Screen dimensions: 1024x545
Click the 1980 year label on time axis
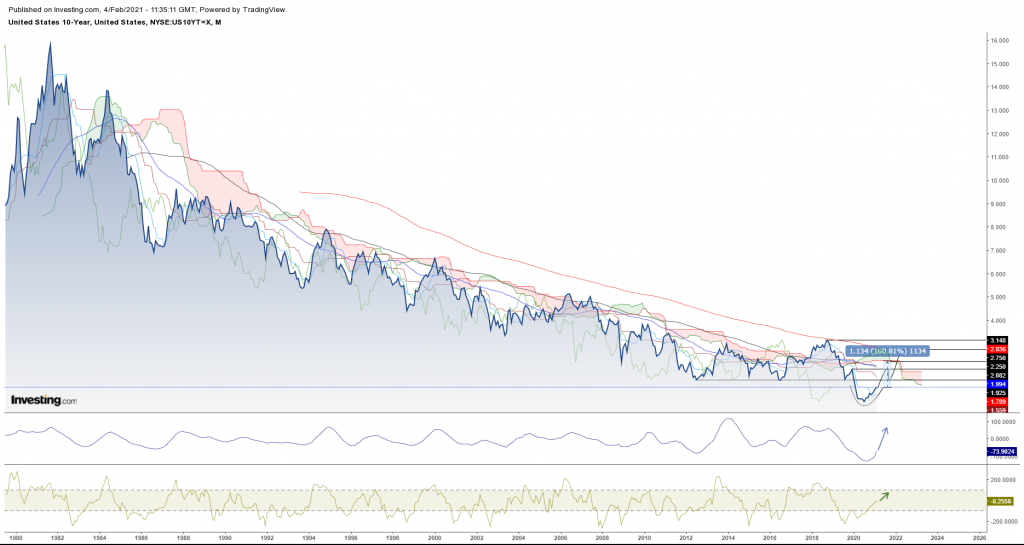16,539
